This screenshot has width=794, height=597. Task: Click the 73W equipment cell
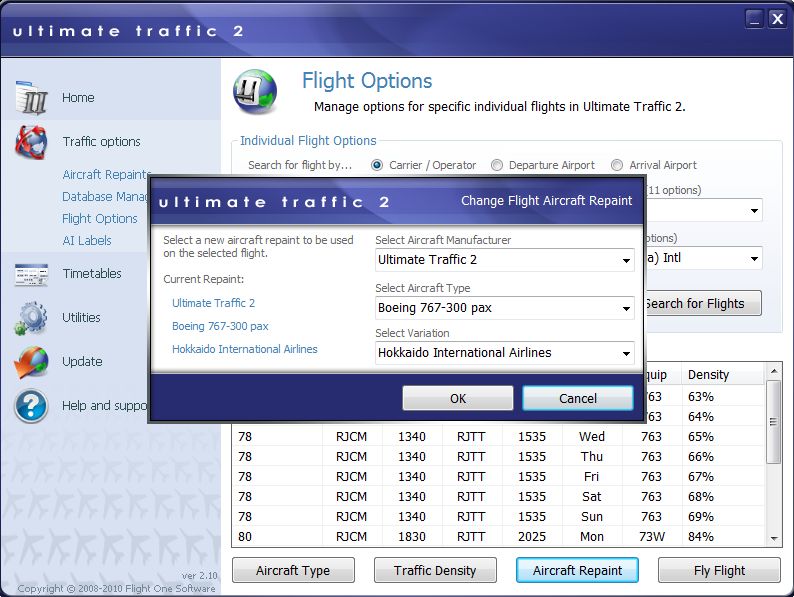click(652, 537)
